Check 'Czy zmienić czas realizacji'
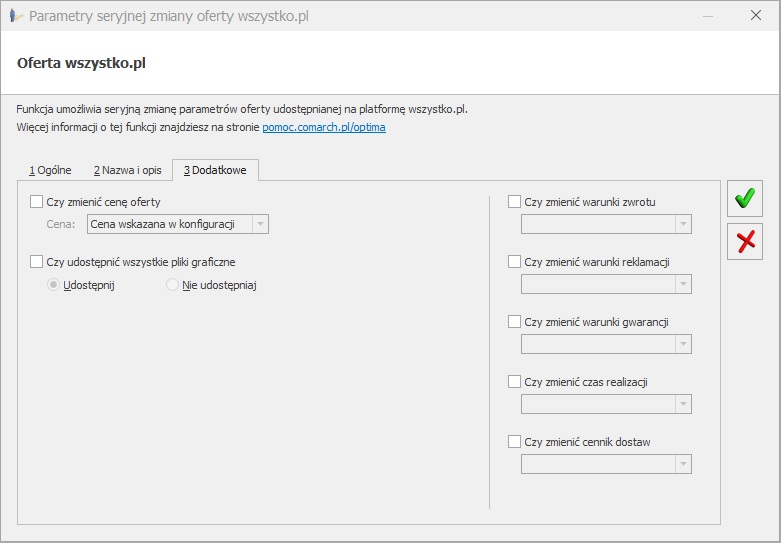Image resolution: width=781 pixels, height=543 pixels. pyautogui.click(x=514, y=382)
